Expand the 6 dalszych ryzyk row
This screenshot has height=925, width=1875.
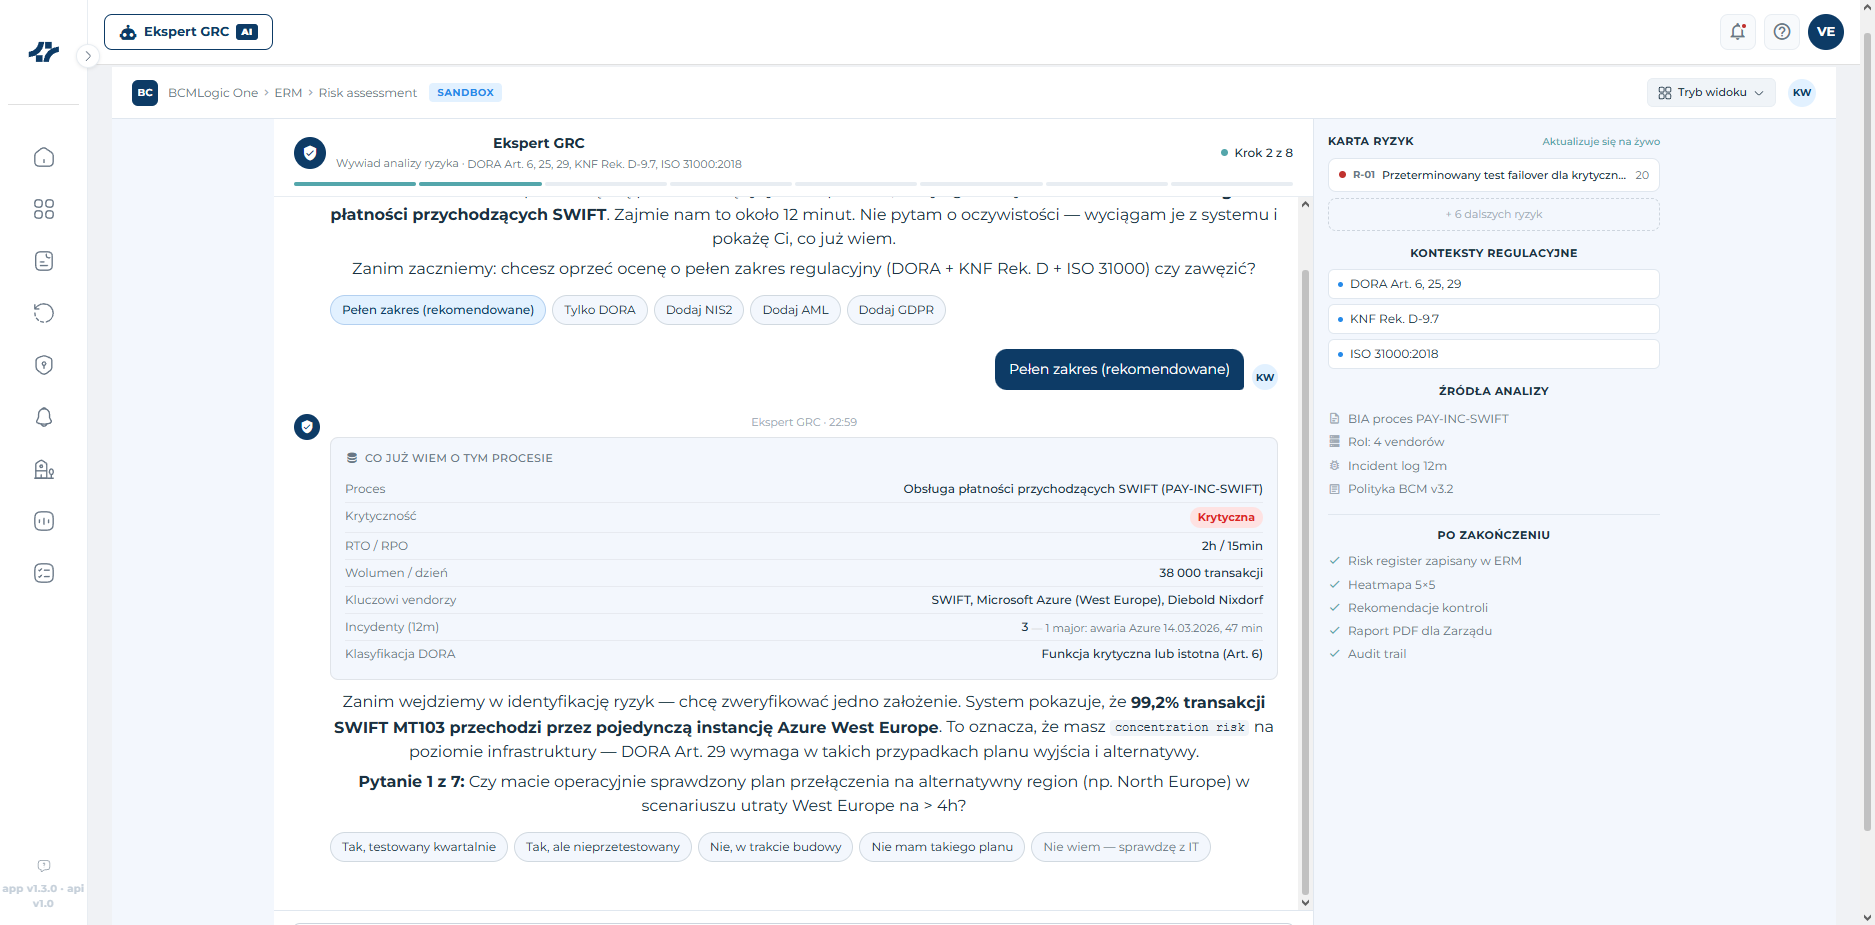[1493, 214]
